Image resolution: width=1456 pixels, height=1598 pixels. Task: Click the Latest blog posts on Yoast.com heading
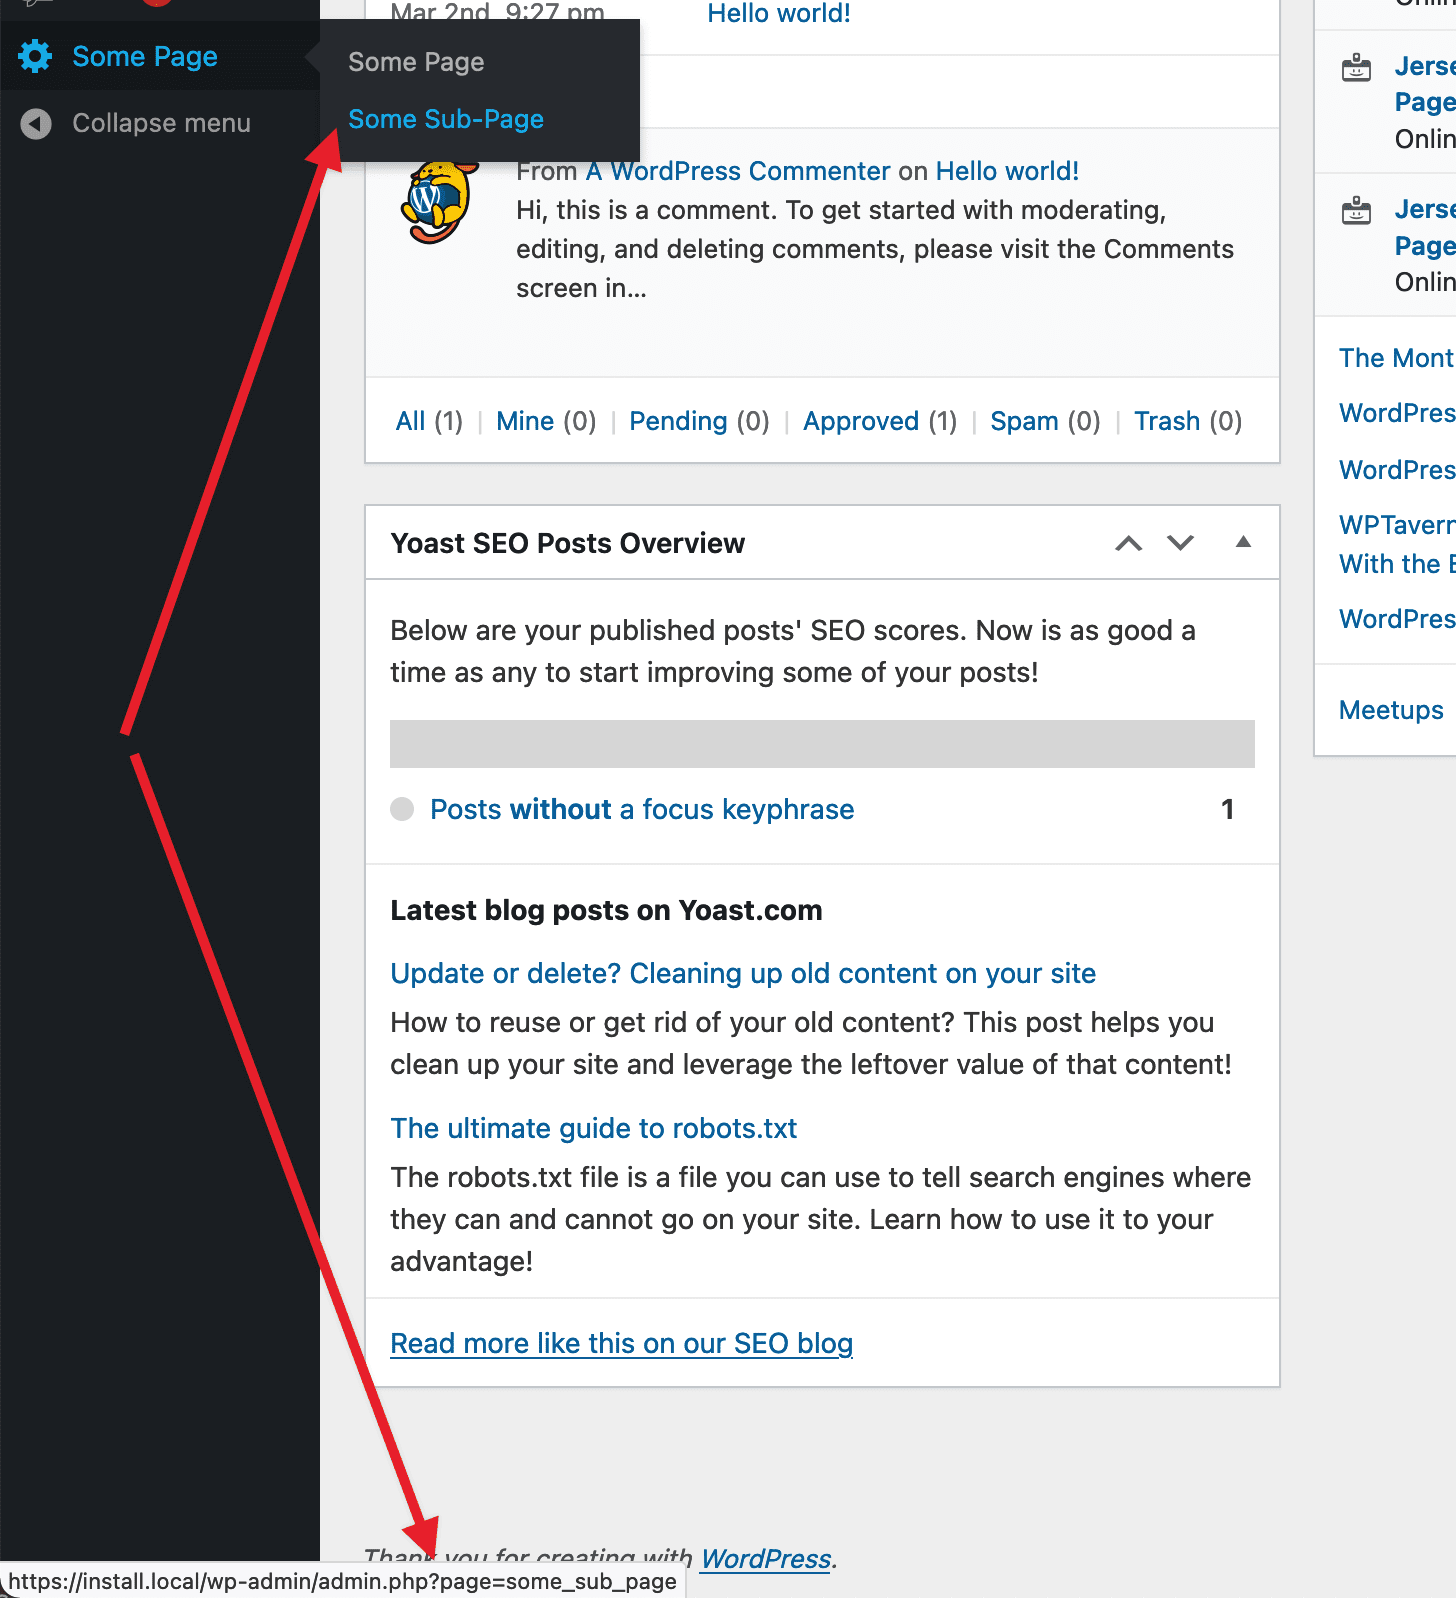click(606, 910)
